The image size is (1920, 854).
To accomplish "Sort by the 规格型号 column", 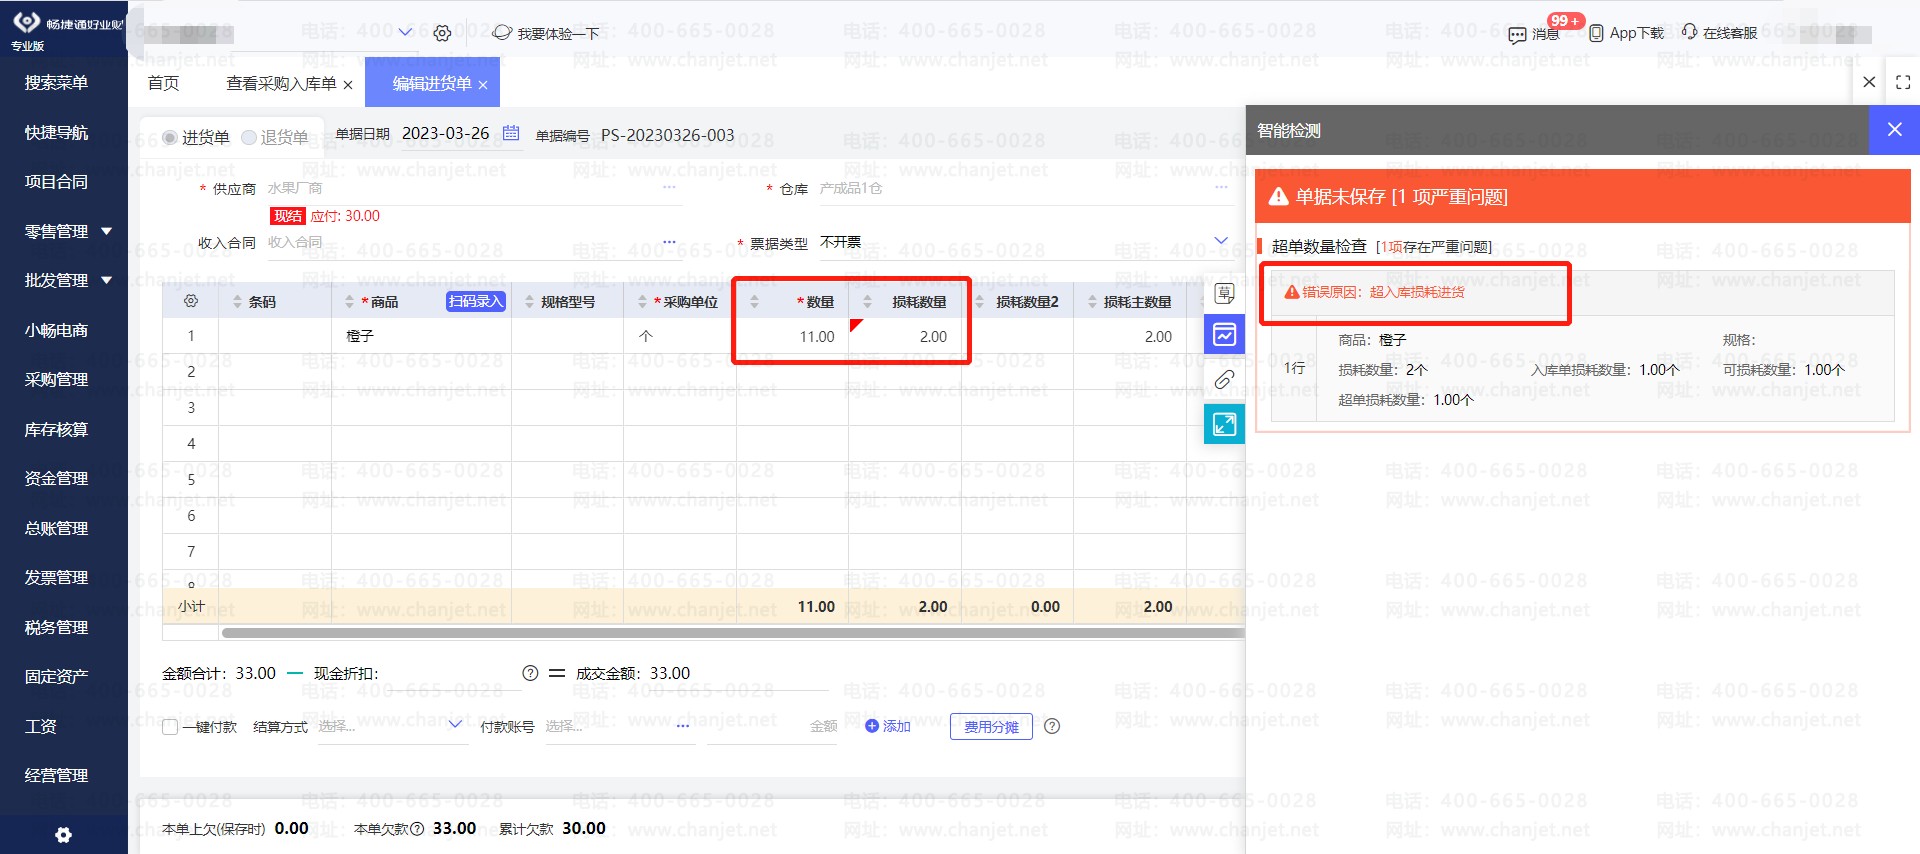I will 529,301.
